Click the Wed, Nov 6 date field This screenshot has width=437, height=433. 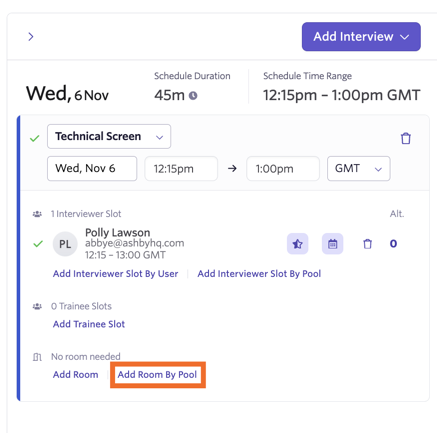coord(92,169)
